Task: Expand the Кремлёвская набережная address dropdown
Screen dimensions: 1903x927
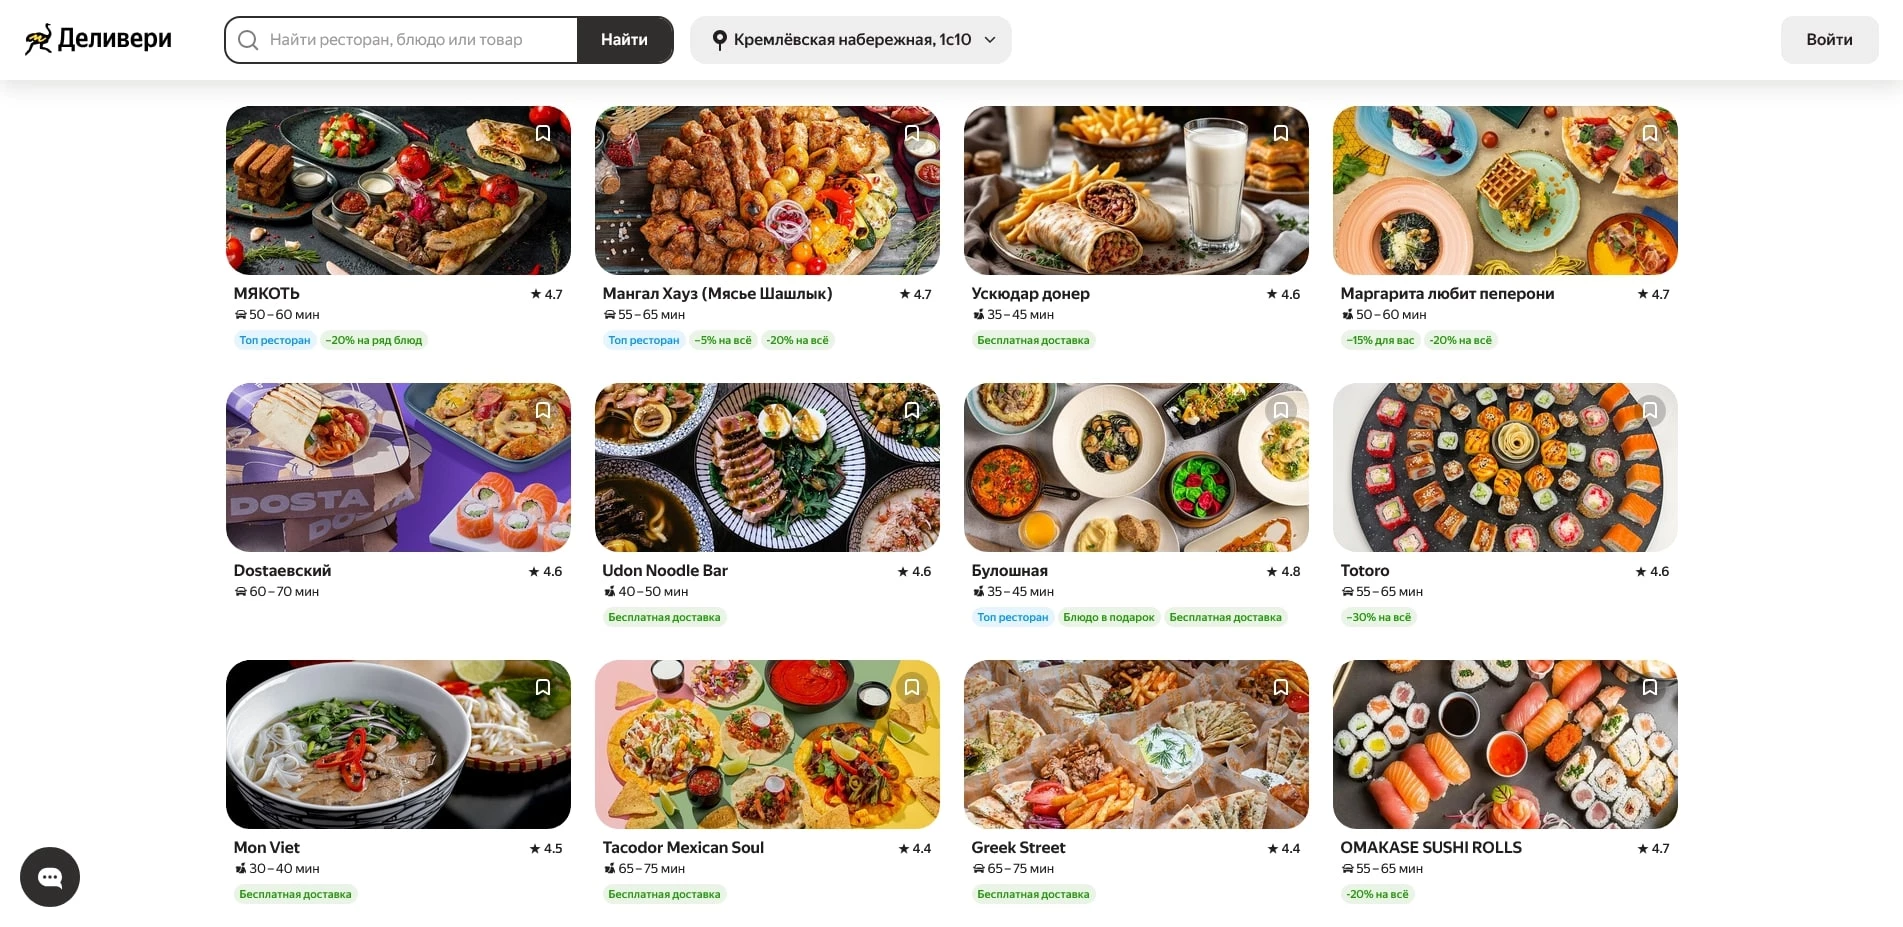Action: click(851, 40)
